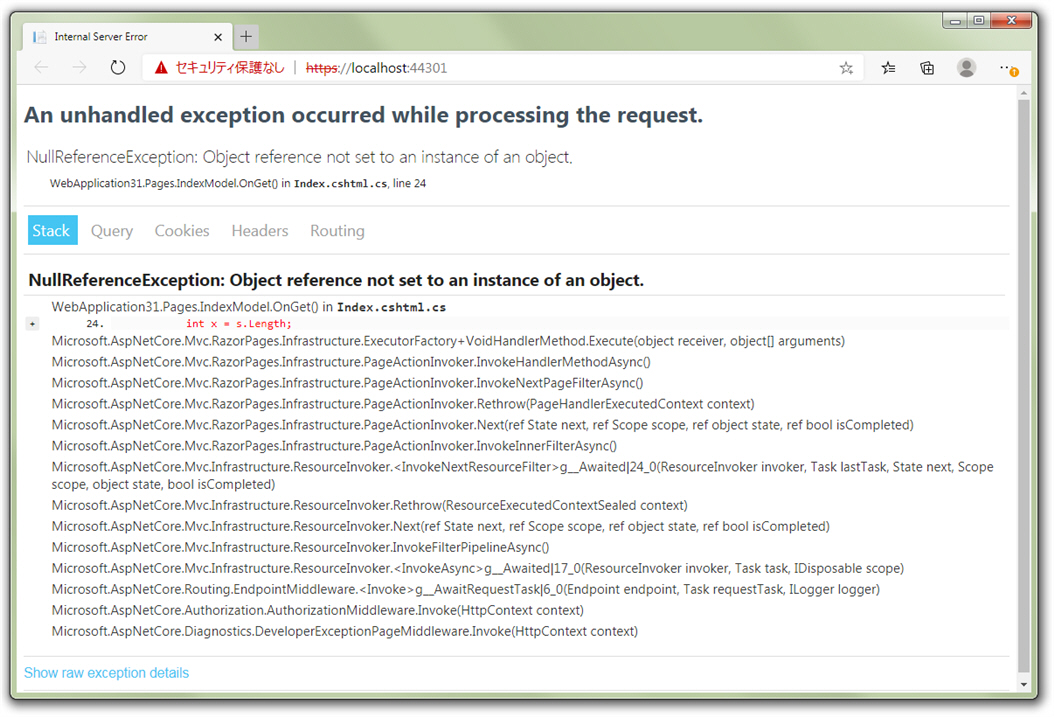Close the Internal Server Error tab

(x=218, y=37)
